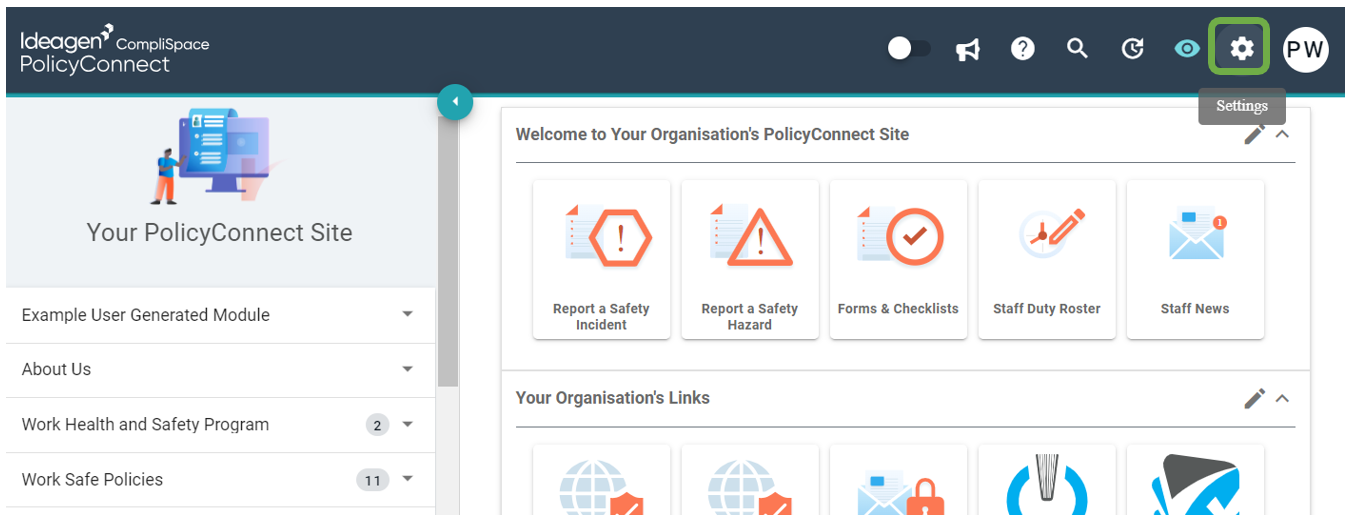
Task: Collapse the Welcome section chevron
Action: 1282,134
